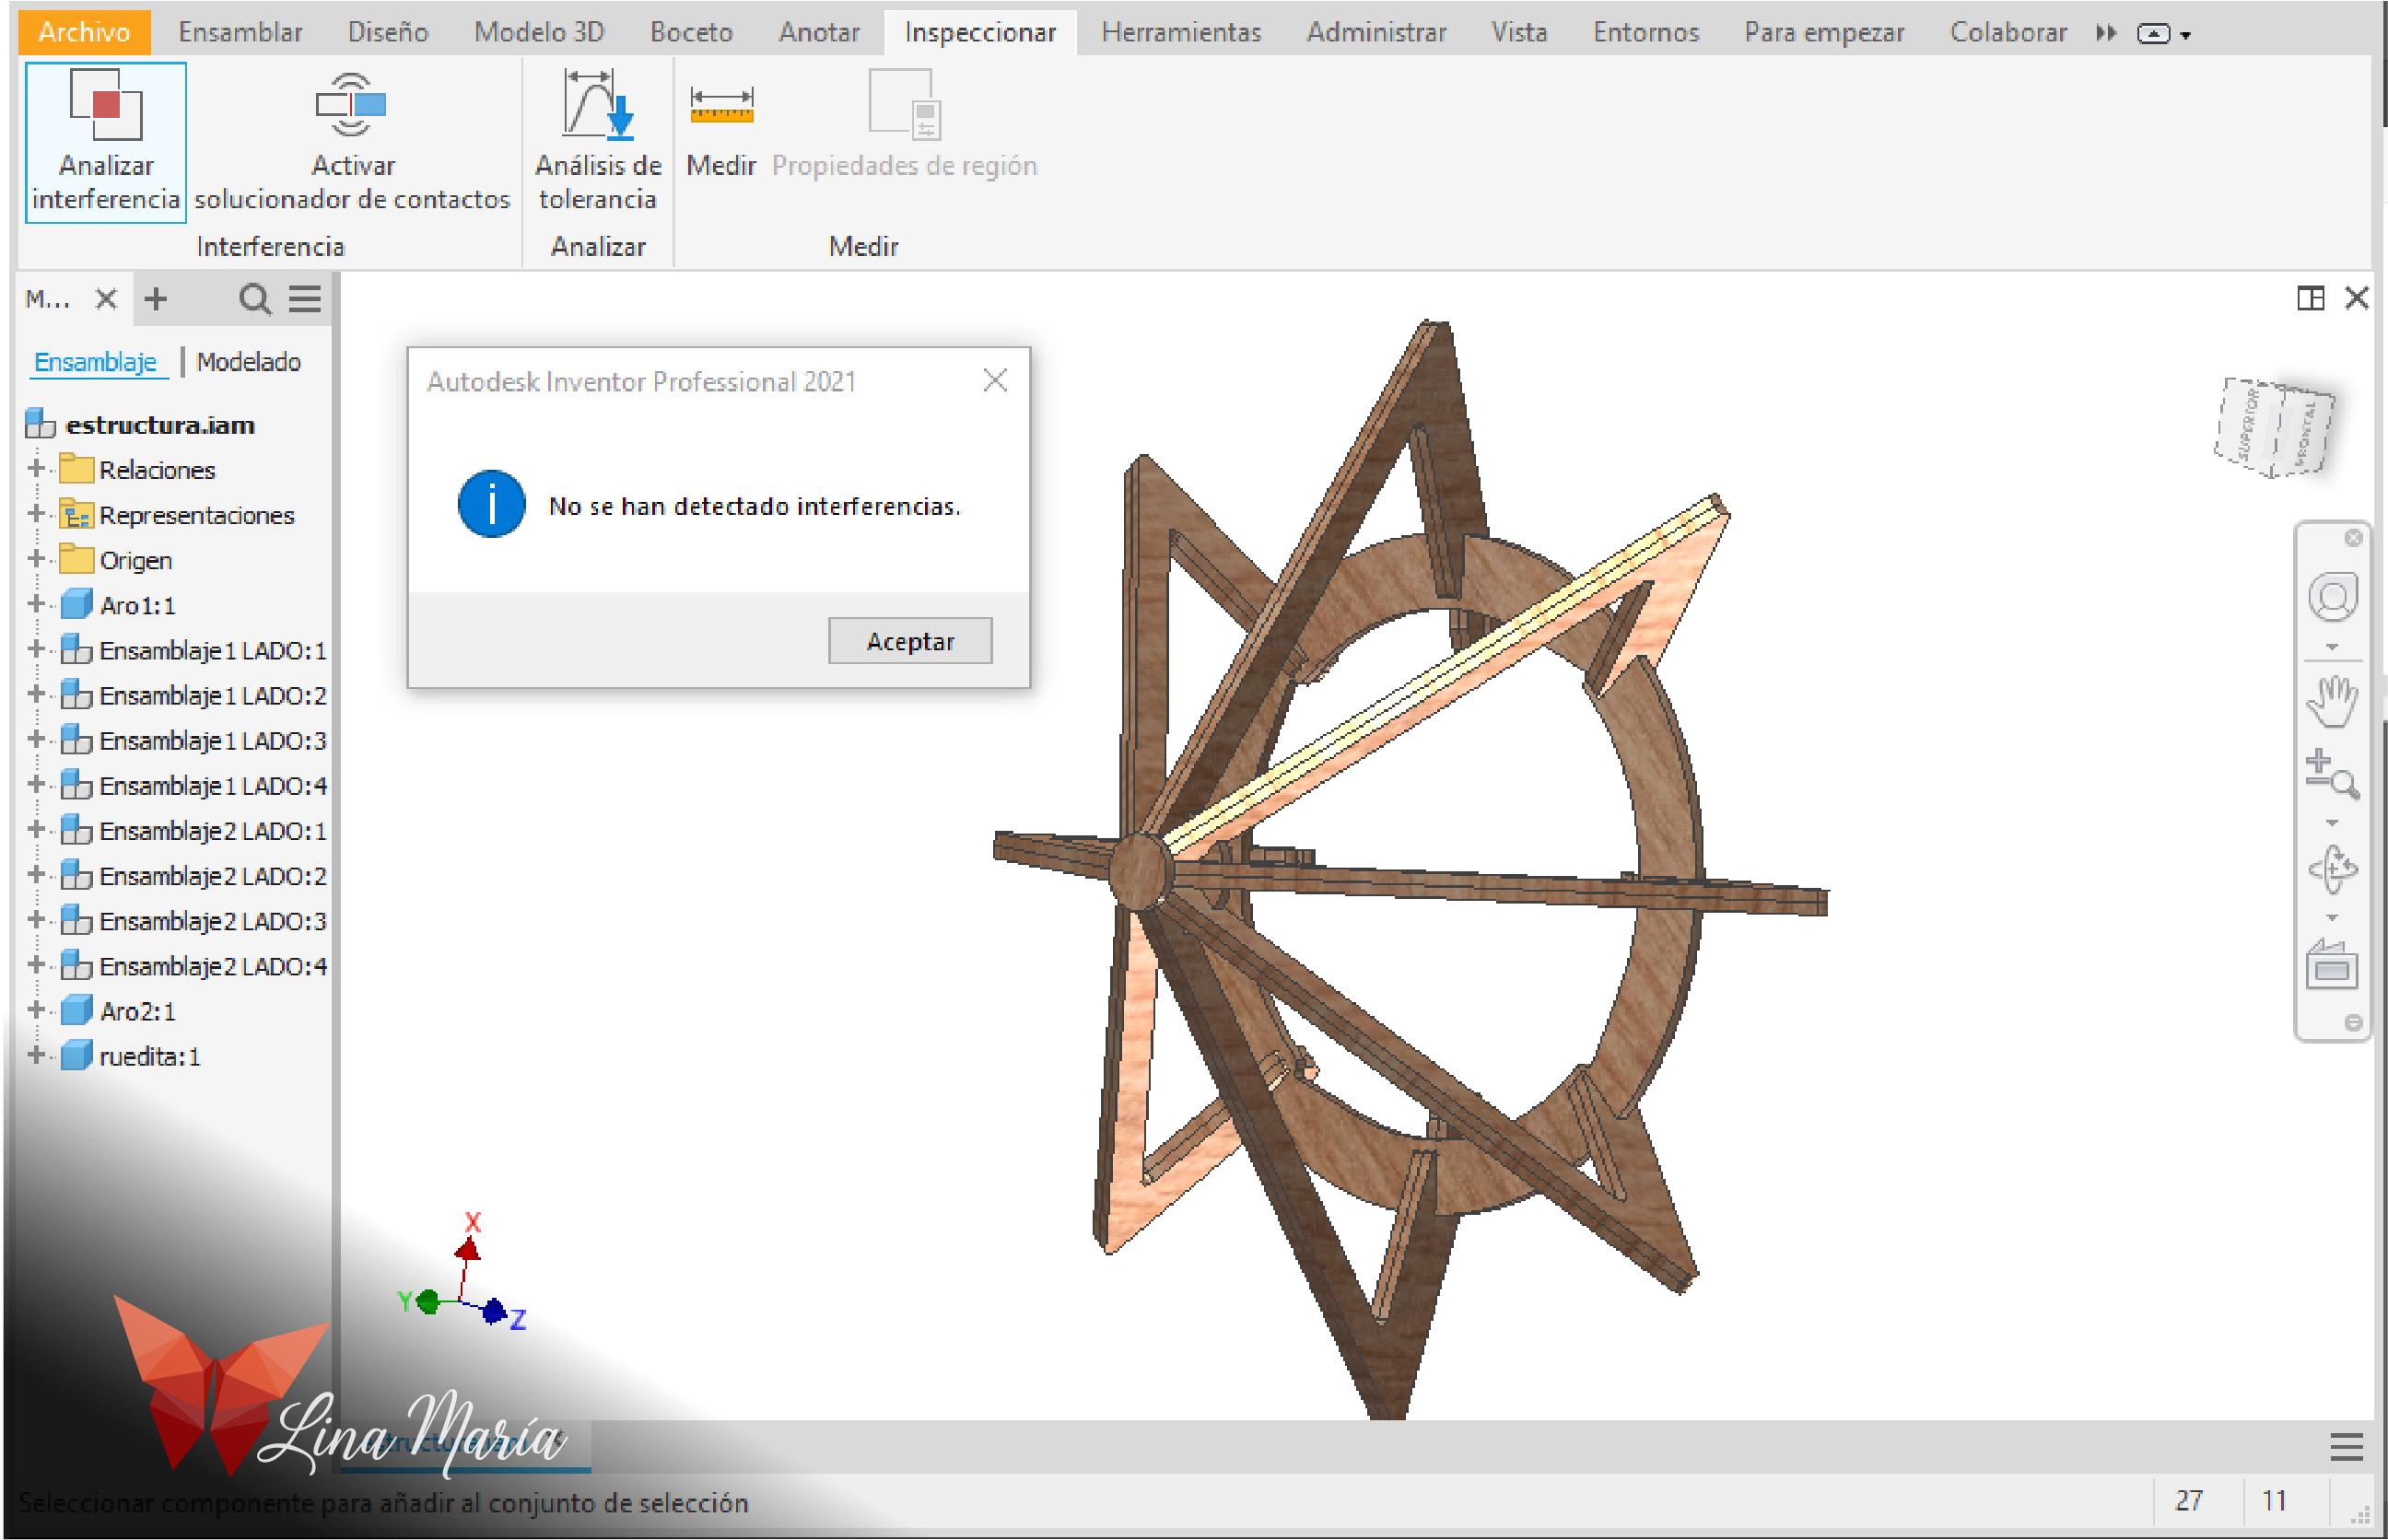This screenshot has height=1540, width=2388.
Task: Close the navigation bar with top circle
Action: (x=2354, y=538)
